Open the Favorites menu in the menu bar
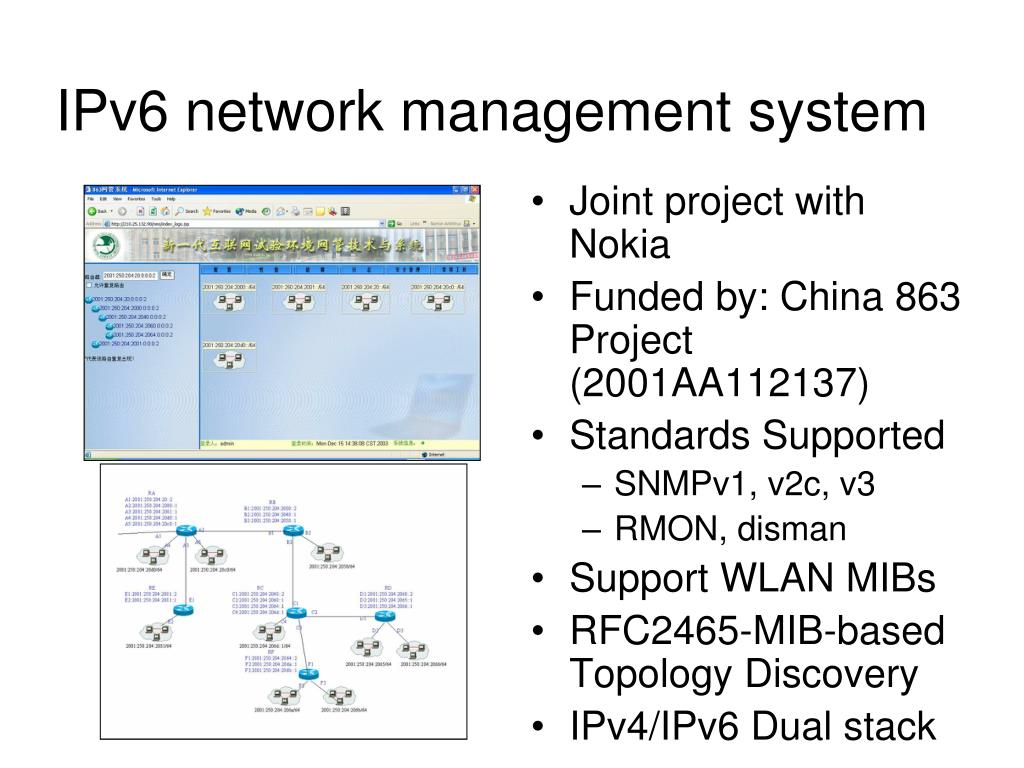The height and width of the screenshot is (768, 1024). 136,199
